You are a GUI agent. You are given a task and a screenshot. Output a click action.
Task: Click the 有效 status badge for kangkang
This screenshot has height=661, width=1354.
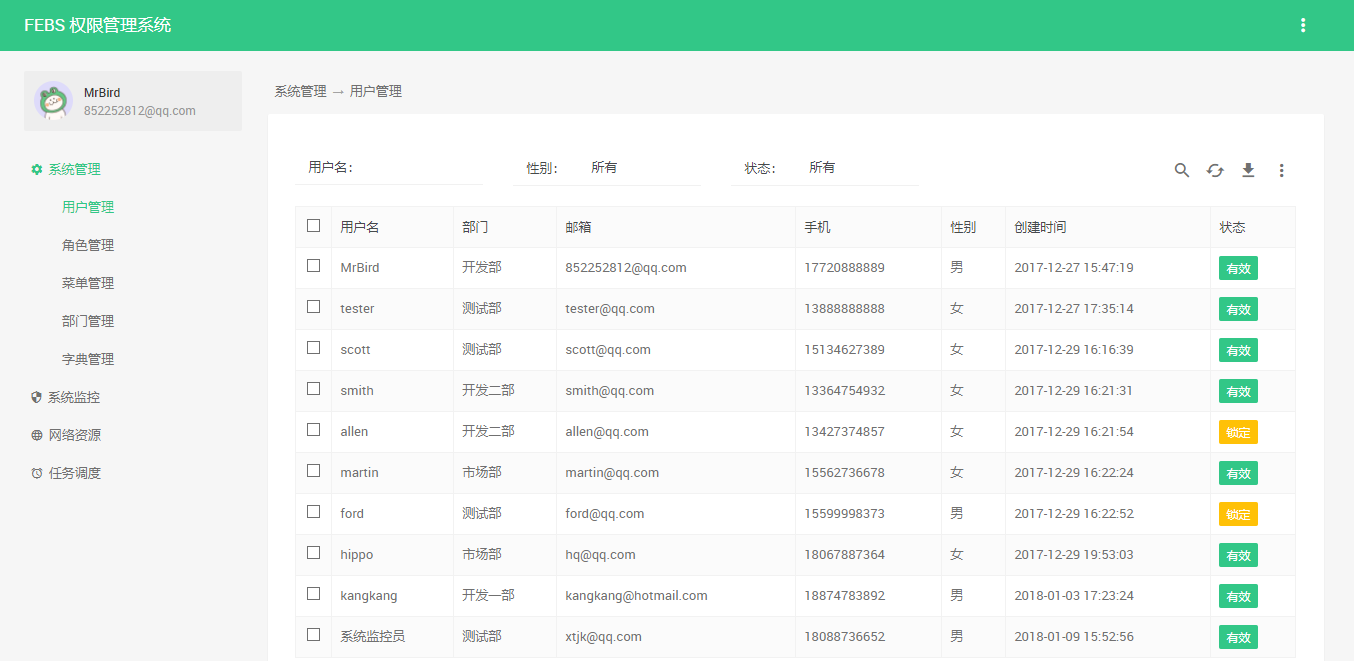click(1238, 596)
